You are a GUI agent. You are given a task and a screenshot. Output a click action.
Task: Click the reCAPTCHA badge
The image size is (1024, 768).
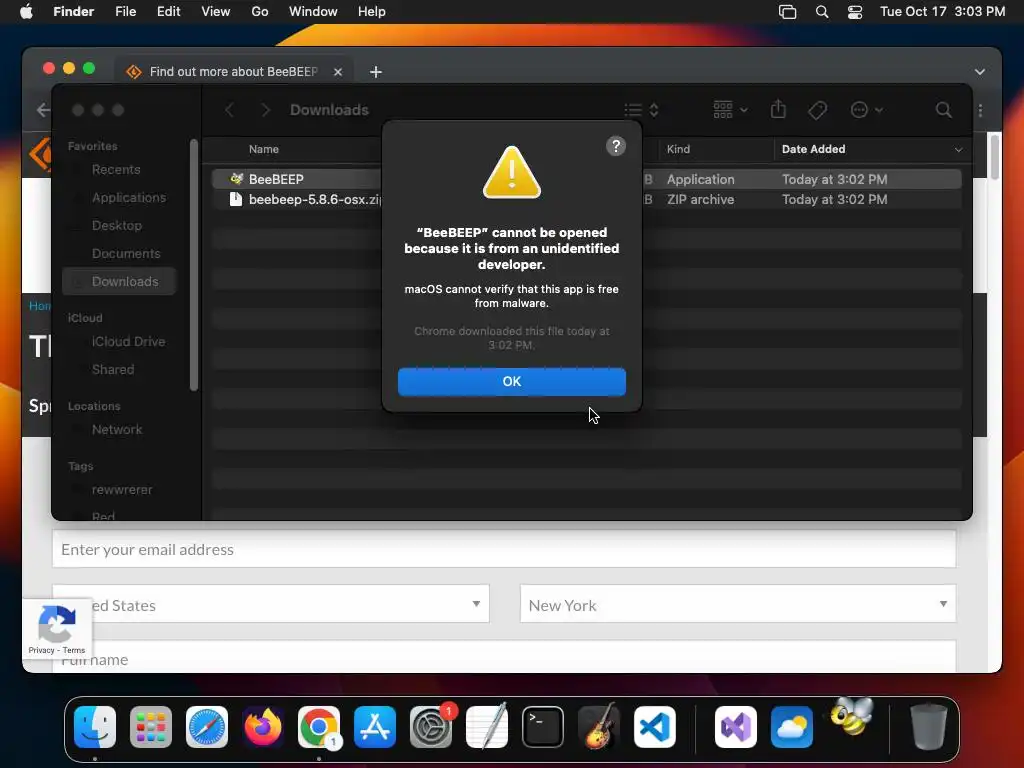57,628
